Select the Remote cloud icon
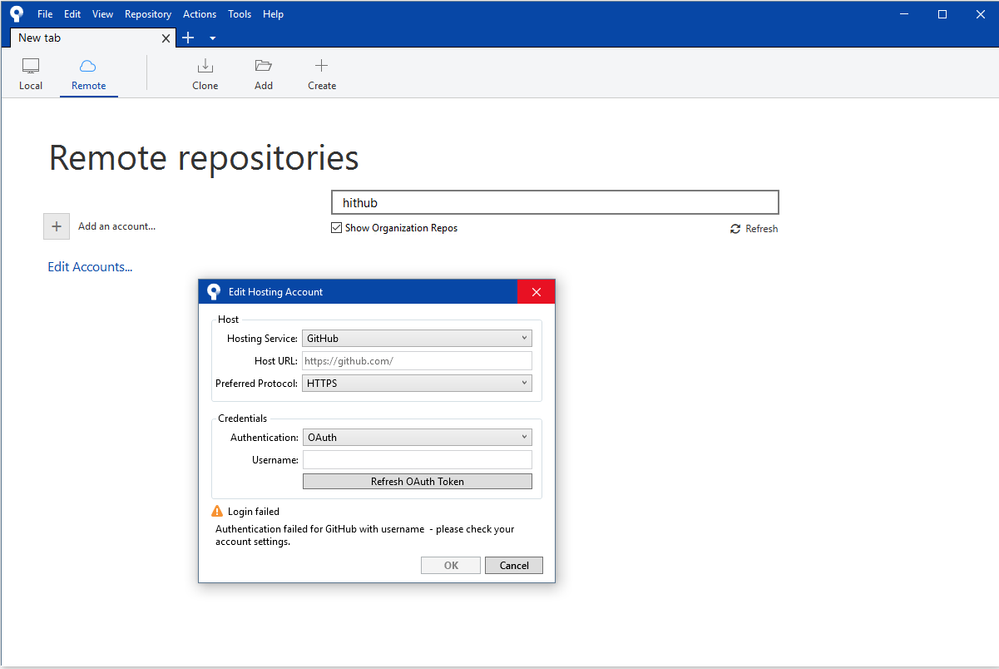The image size is (999, 669). pyautogui.click(x=88, y=67)
